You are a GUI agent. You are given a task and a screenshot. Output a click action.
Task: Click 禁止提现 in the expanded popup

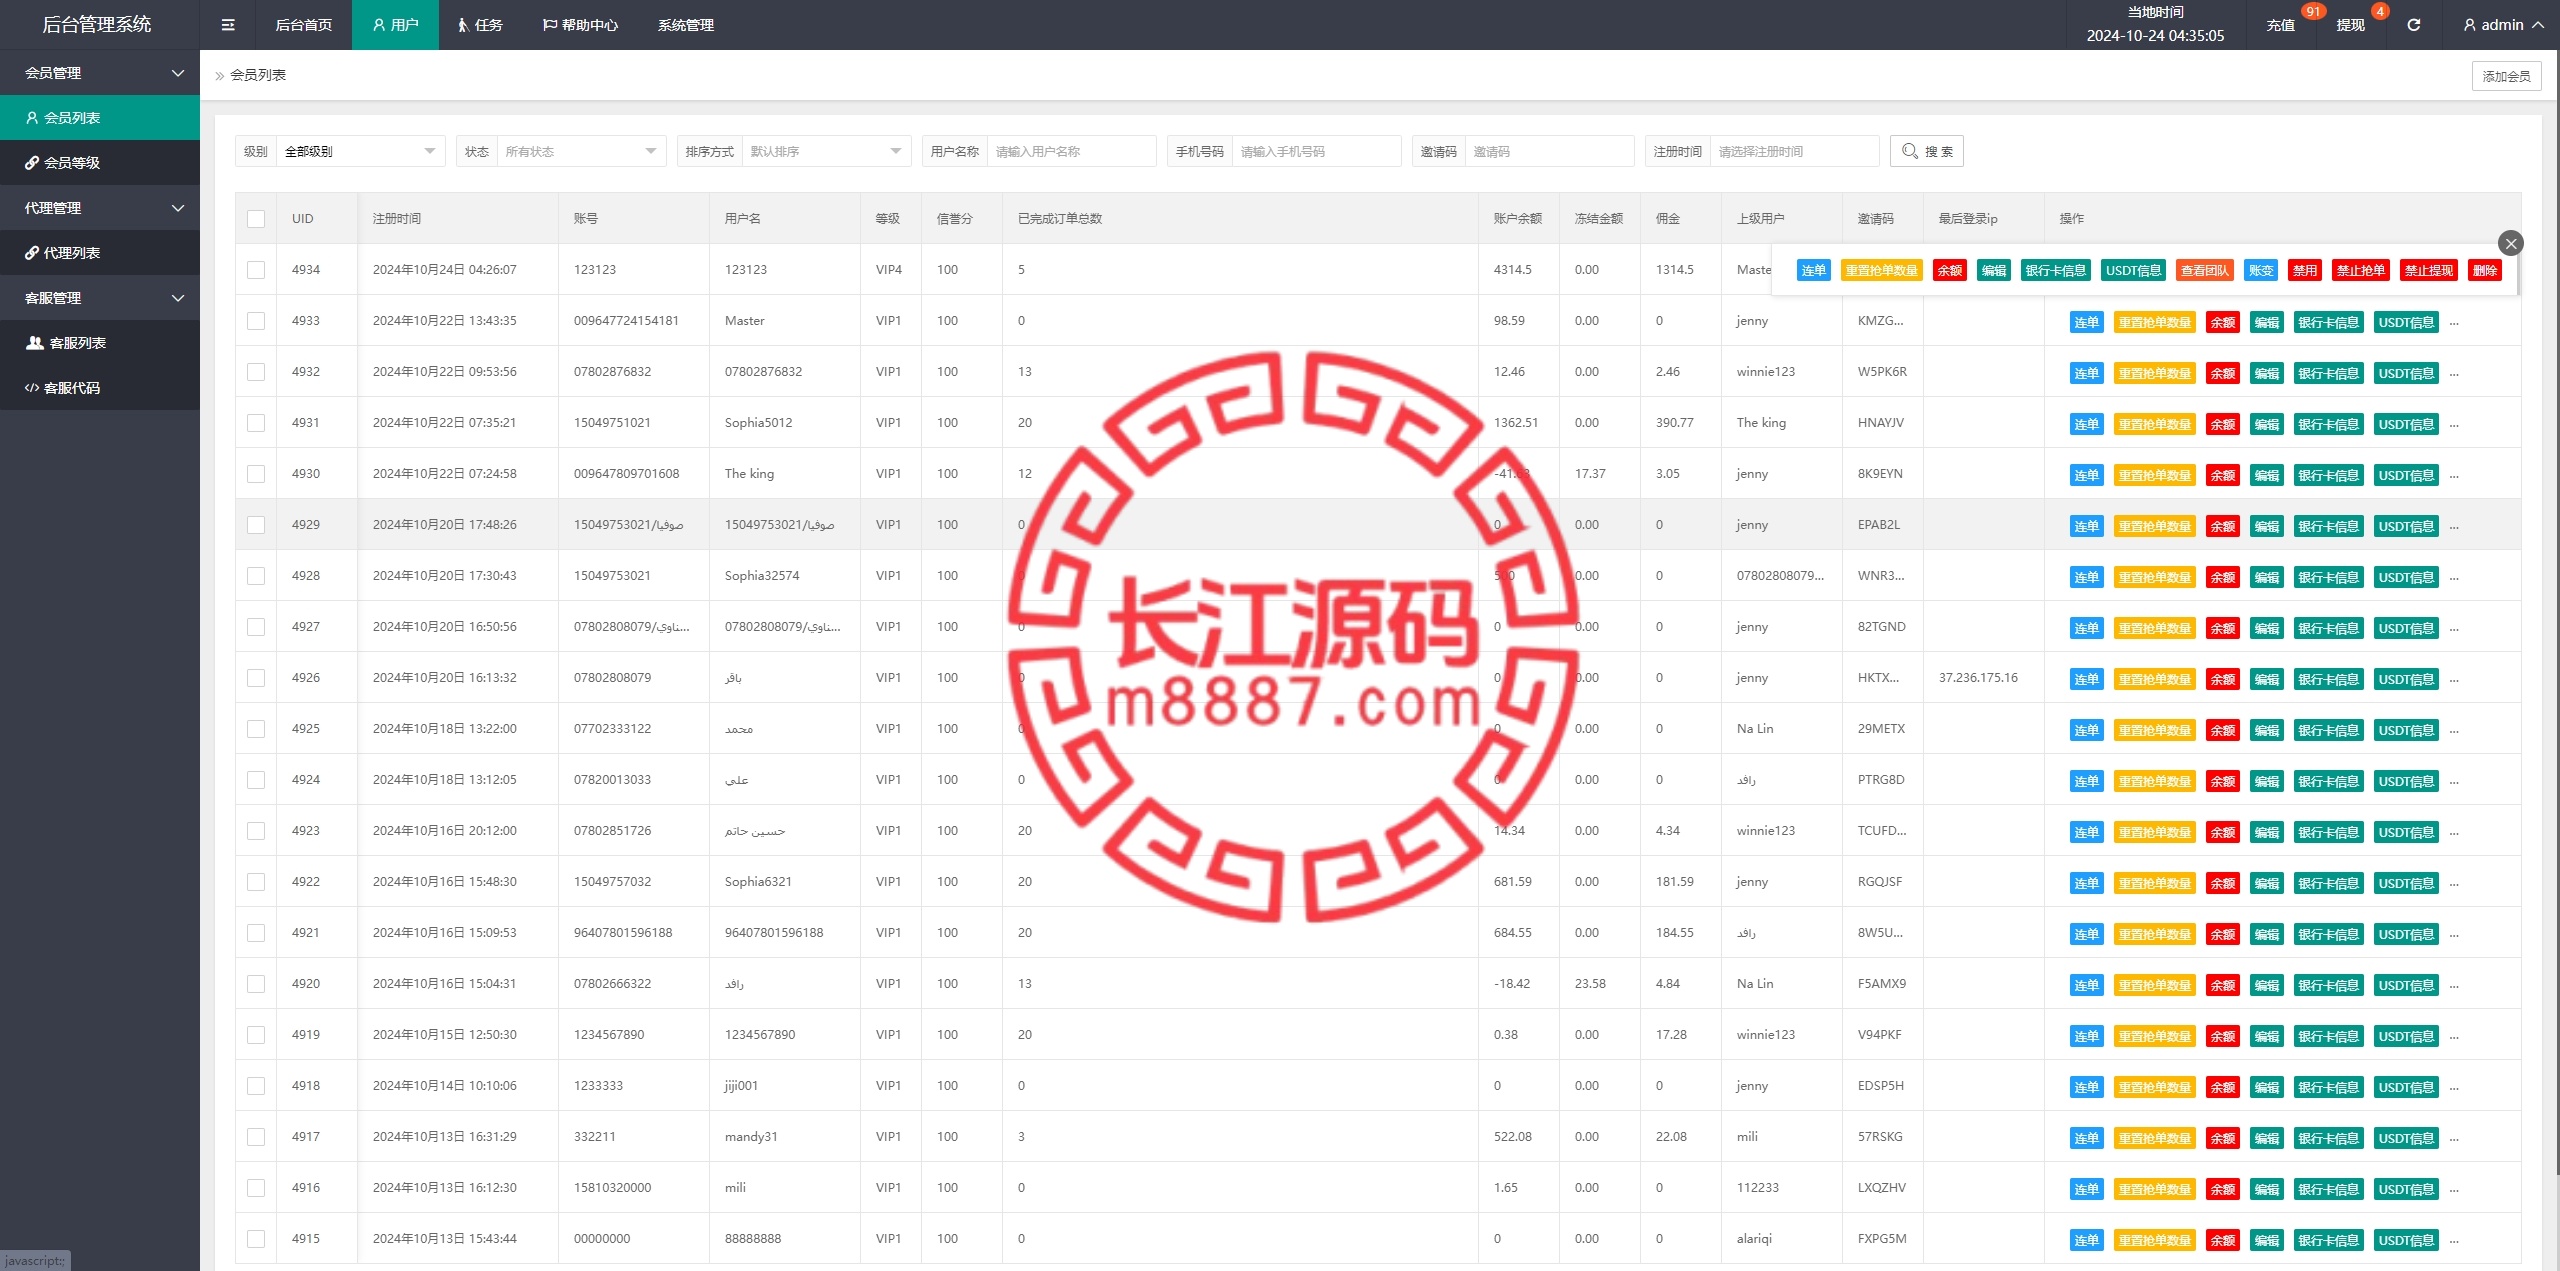(2429, 270)
